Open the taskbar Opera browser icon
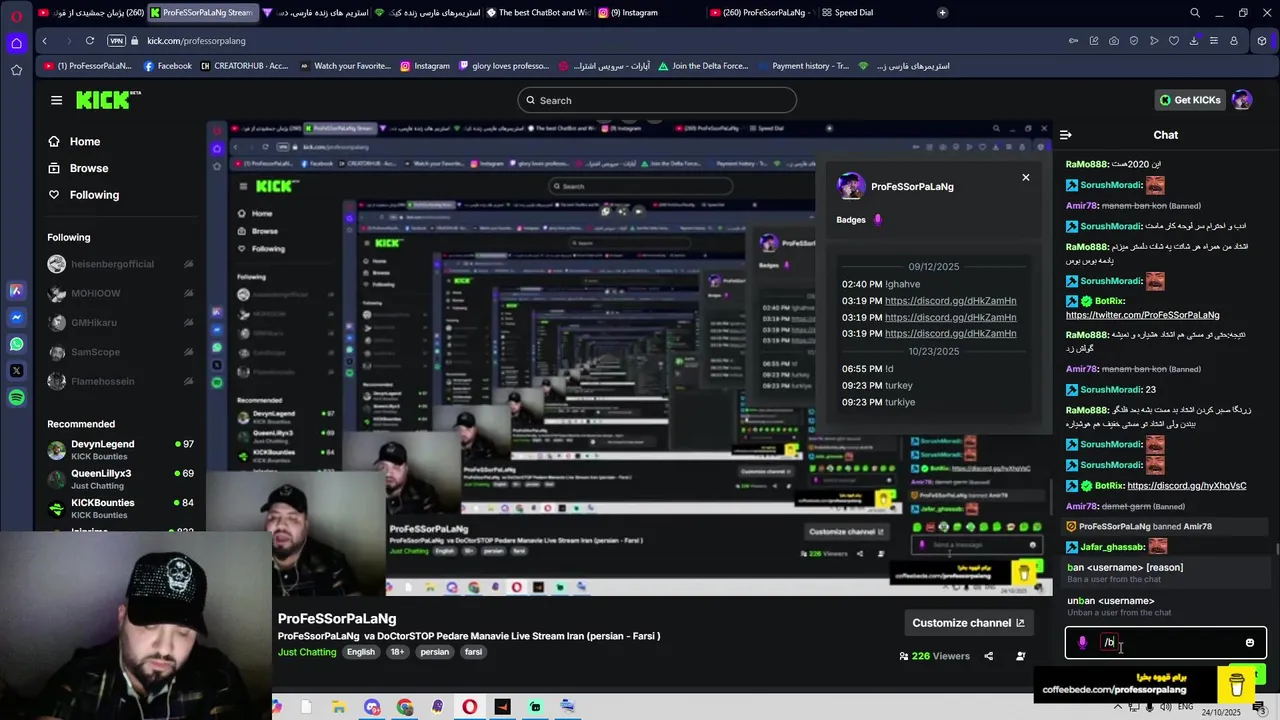The height and width of the screenshot is (720, 1280). 469,707
